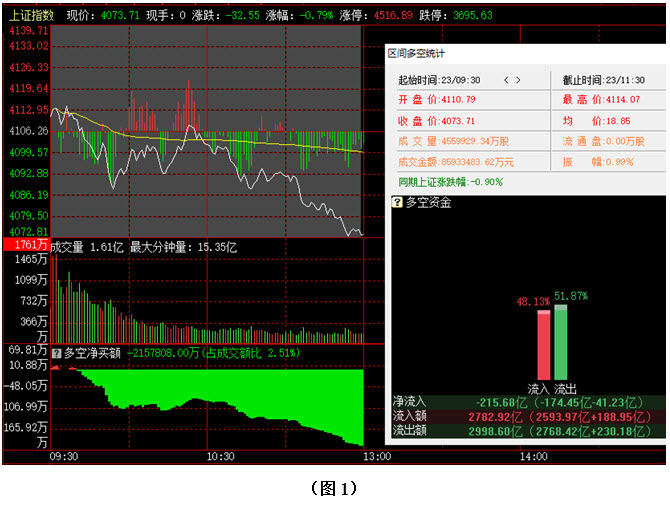Image resolution: width=670 pixels, height=511 pixels.
Task: Click the red 1761万 volume axis label
Action: click(25, 245)
